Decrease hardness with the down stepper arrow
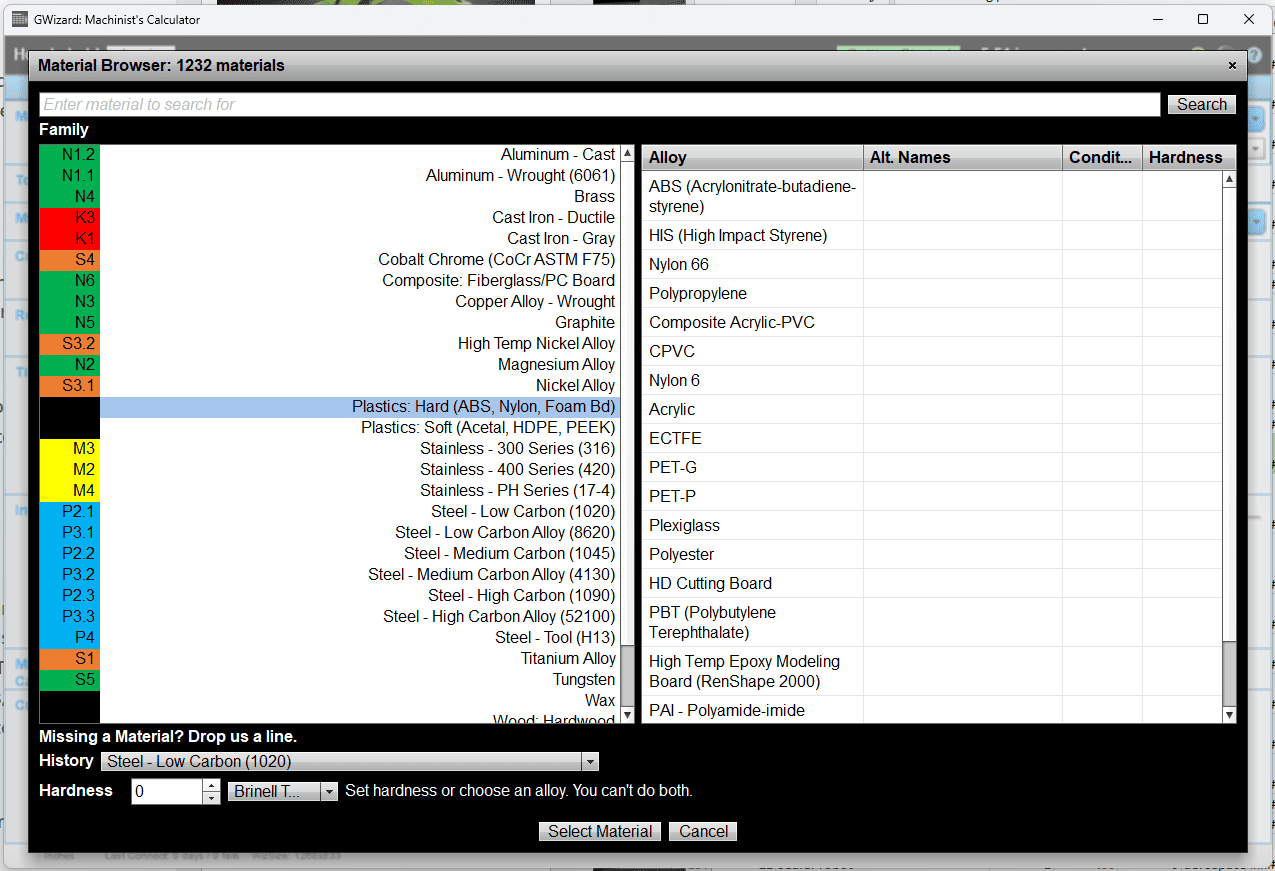The width and height of the screenshot is (1275, 871). coord(212,798)
